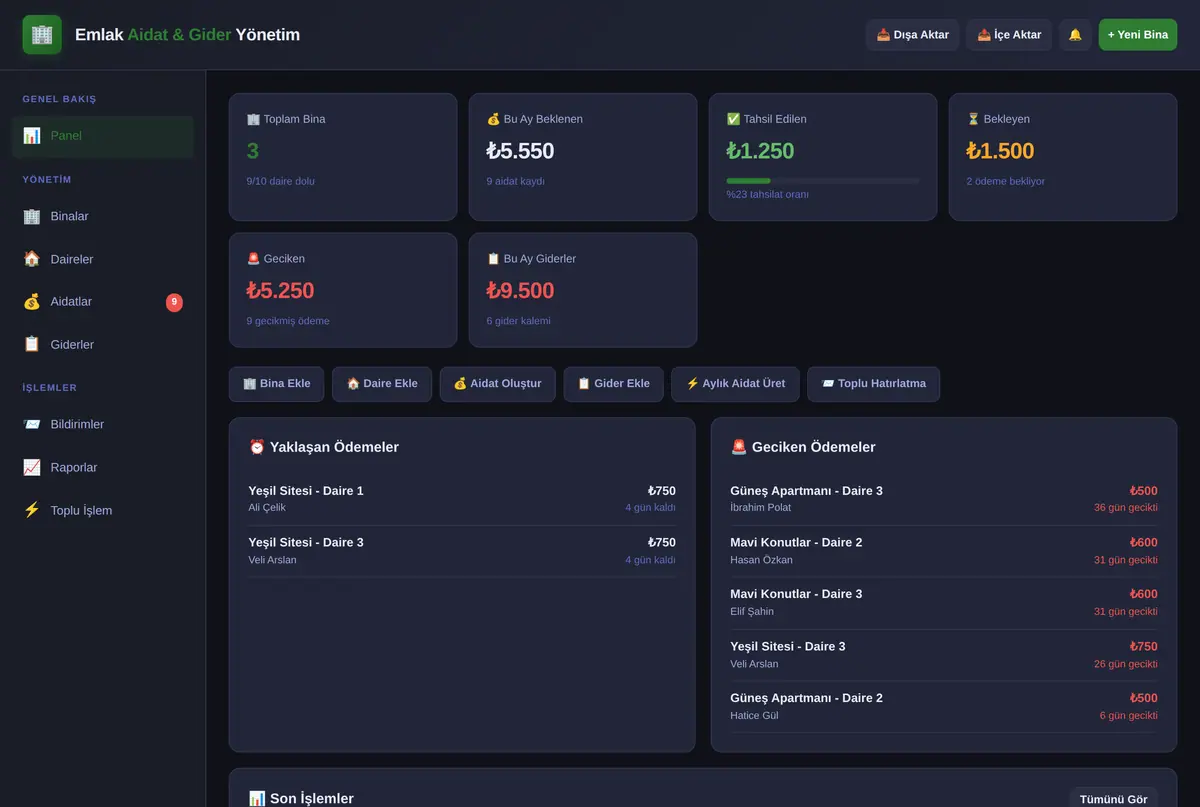Add a building with Yeni Bina
This screenshot has height=807, width=1200.
click(x=1138, y=35)
